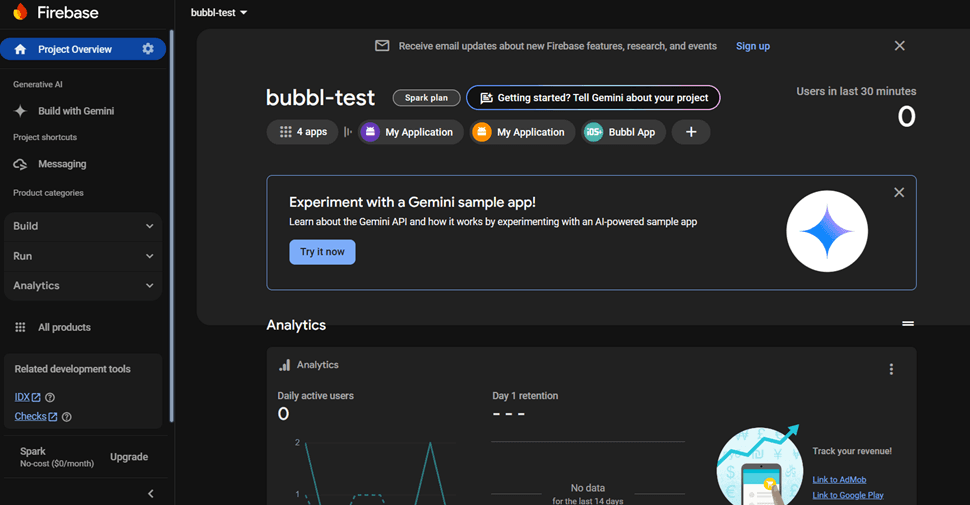The width and height of the screenshot is (970, 505).
Task: Expand the Analytics category in sidebar
Action: 83,285
